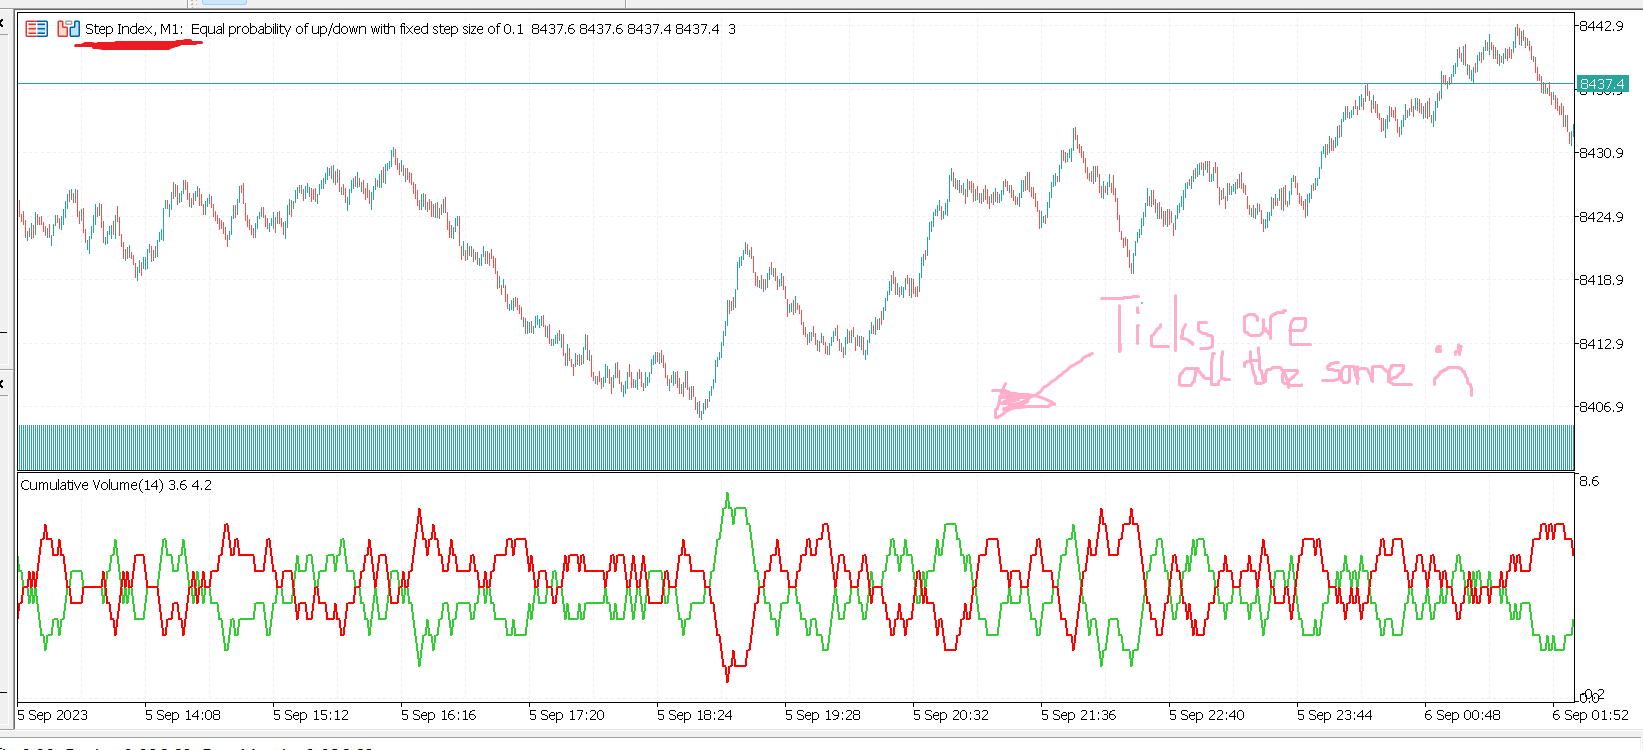The width and height of the screenshot is (1643, 750).
Task: Open the Depth of Market icon
Action: 37,29
